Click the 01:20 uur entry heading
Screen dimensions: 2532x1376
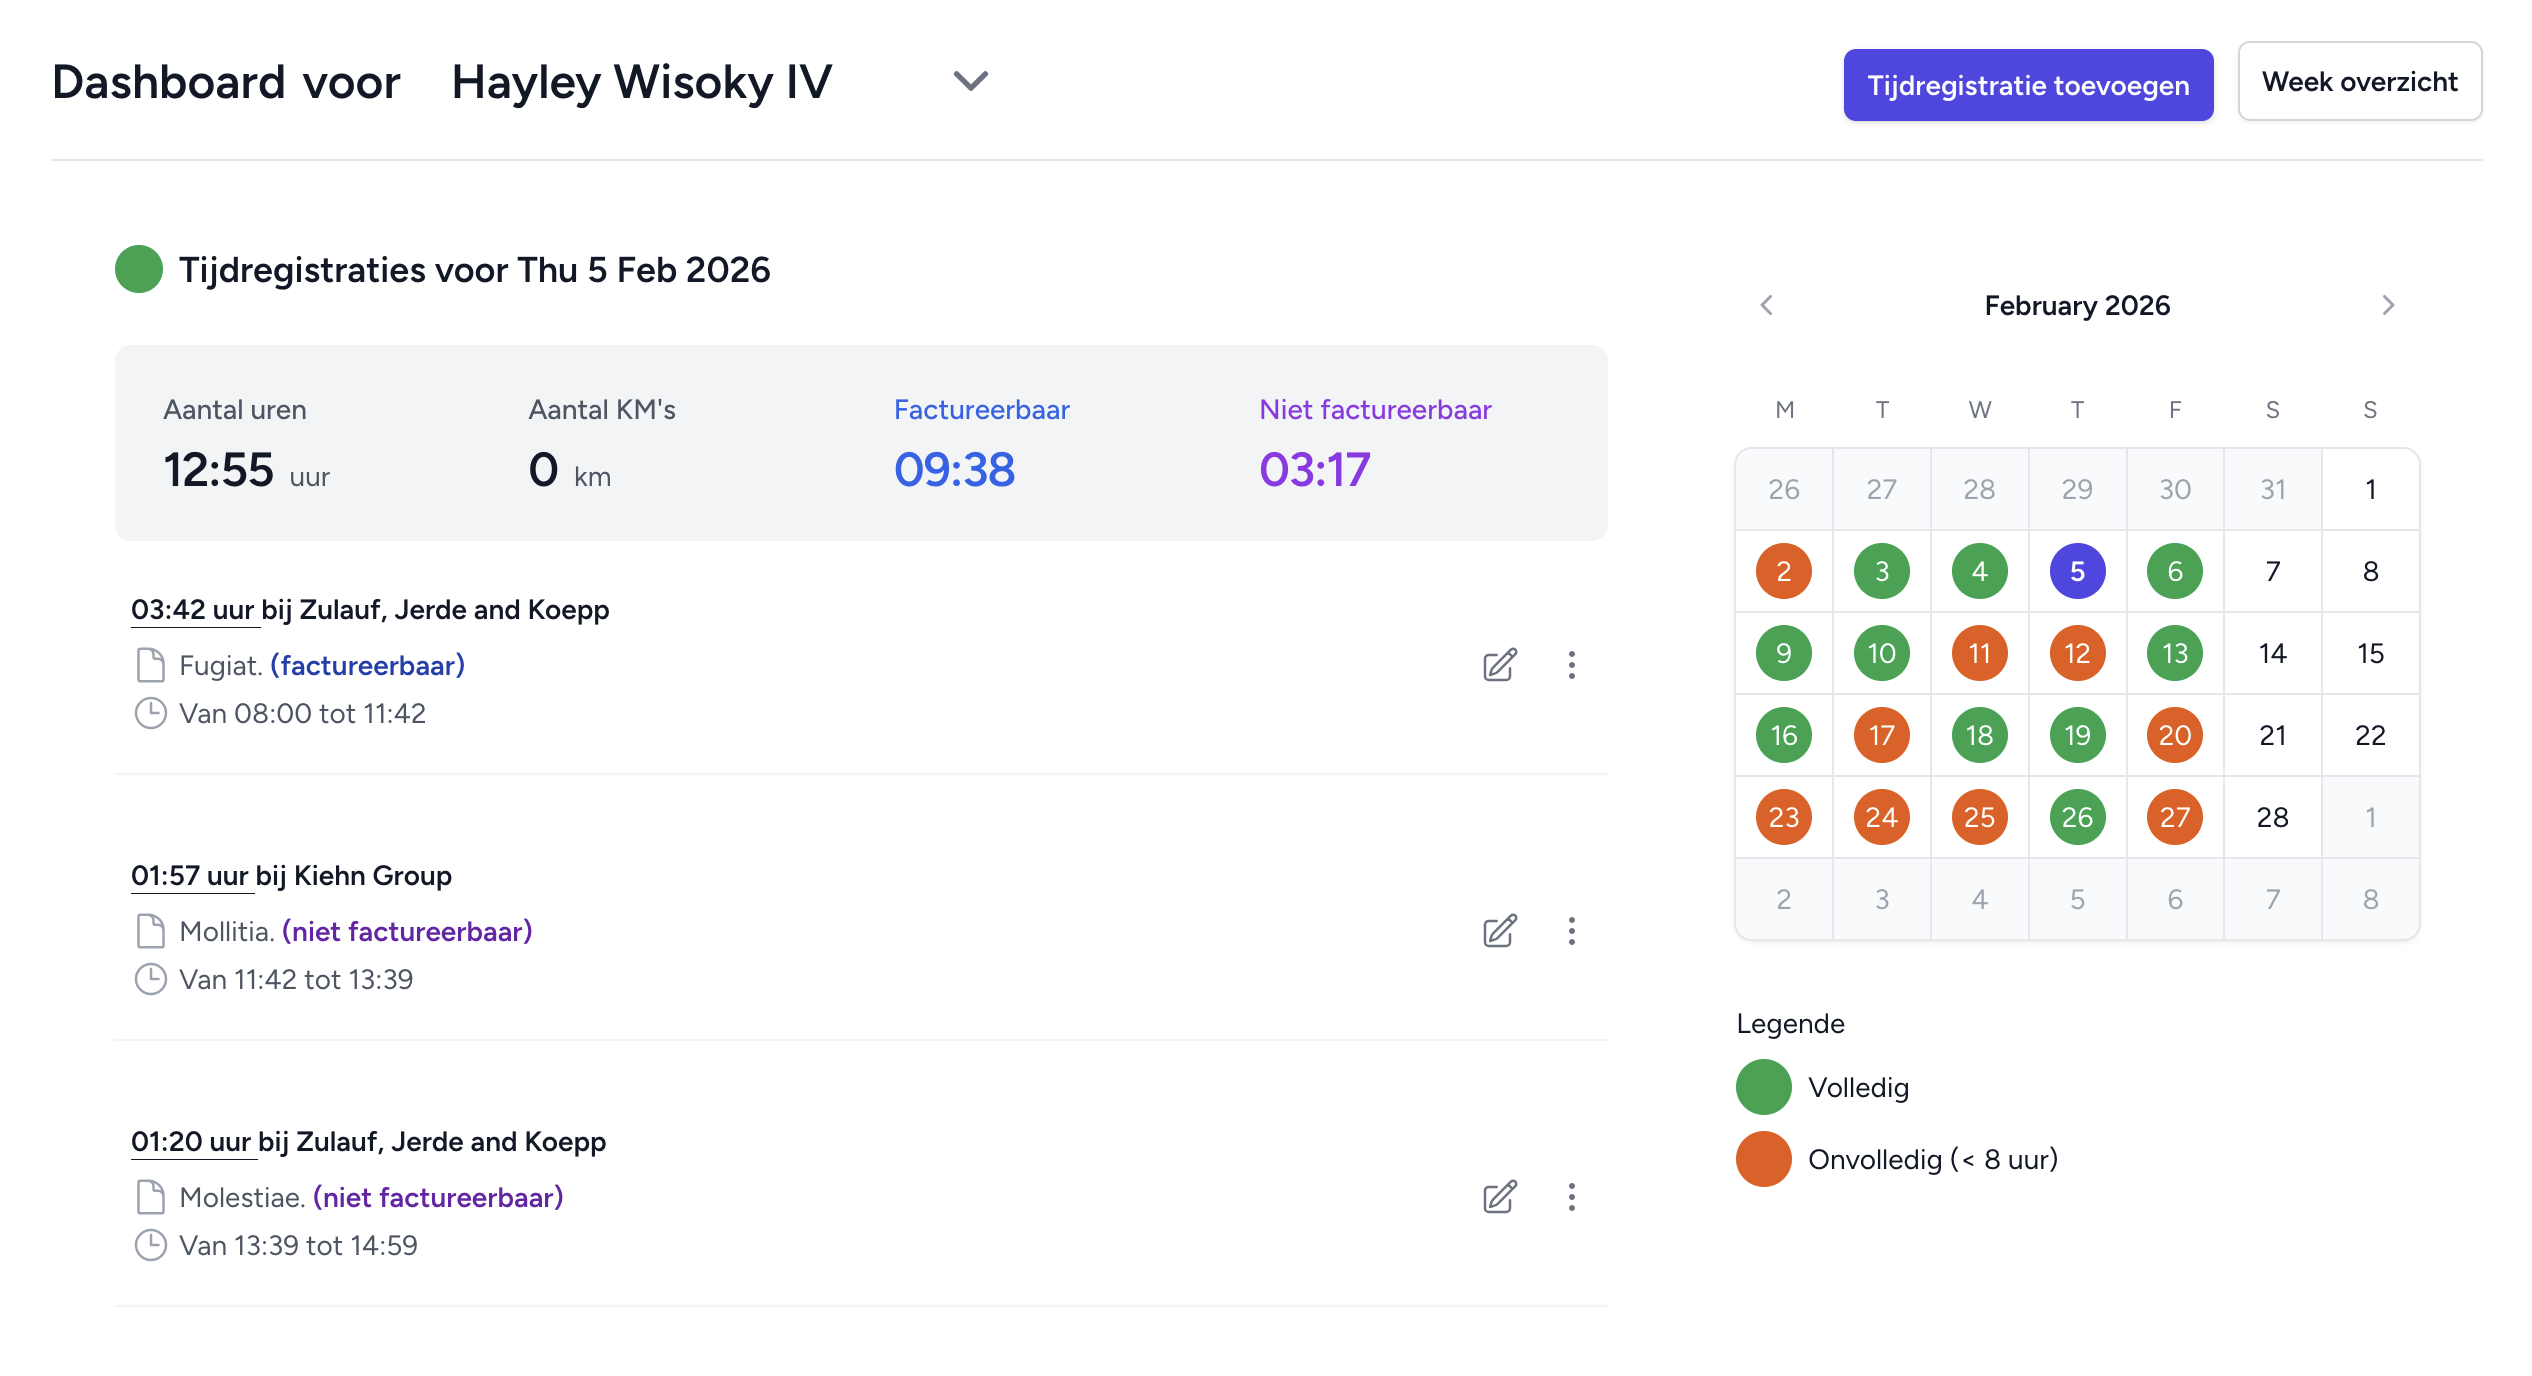point(368,1141)
